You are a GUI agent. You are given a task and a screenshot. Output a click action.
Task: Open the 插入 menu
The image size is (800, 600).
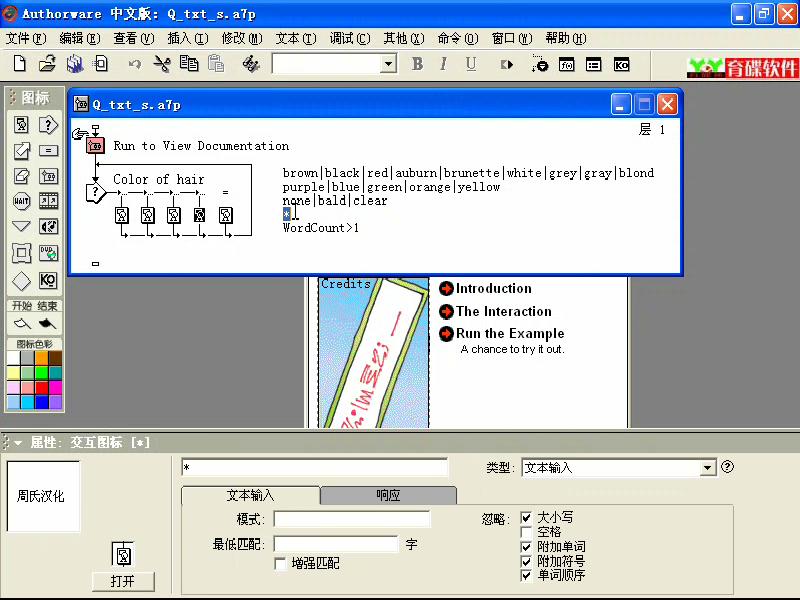pos(188,38)
